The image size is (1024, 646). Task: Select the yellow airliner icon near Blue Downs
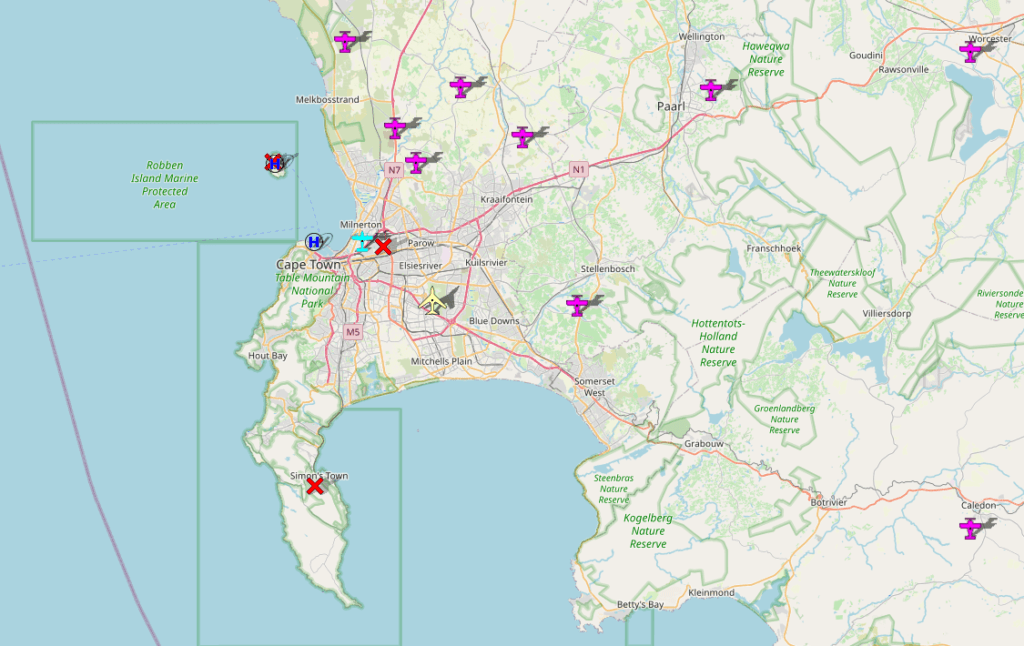[x=432, y=300]
